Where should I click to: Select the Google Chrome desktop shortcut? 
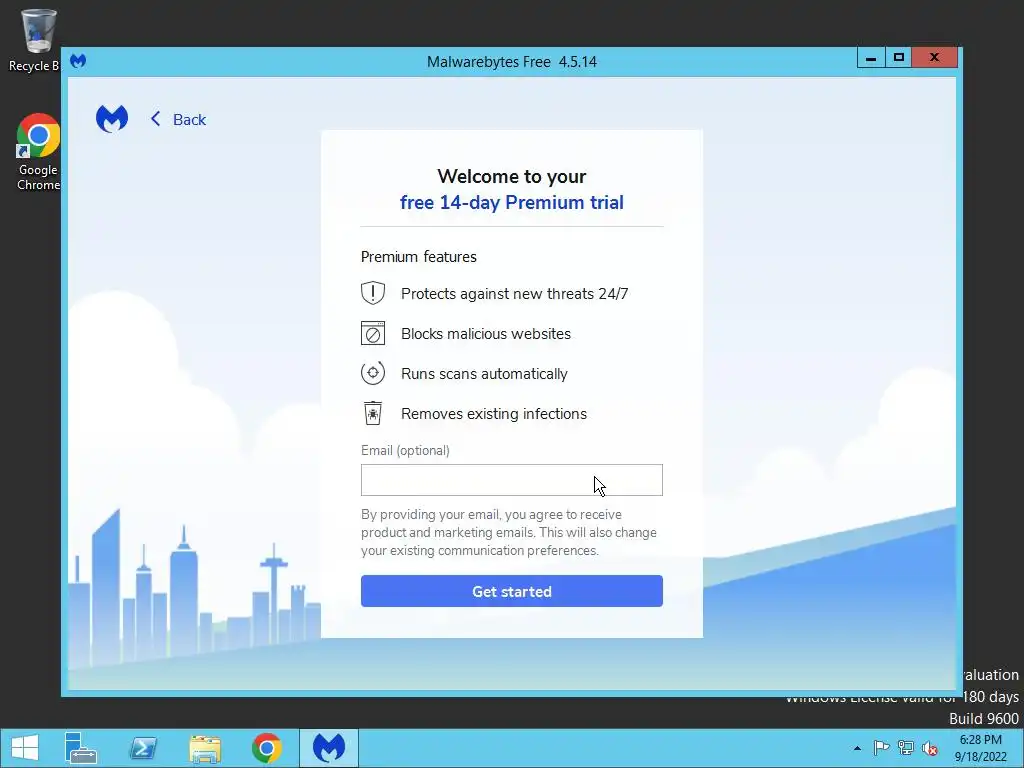click(38, 152)
